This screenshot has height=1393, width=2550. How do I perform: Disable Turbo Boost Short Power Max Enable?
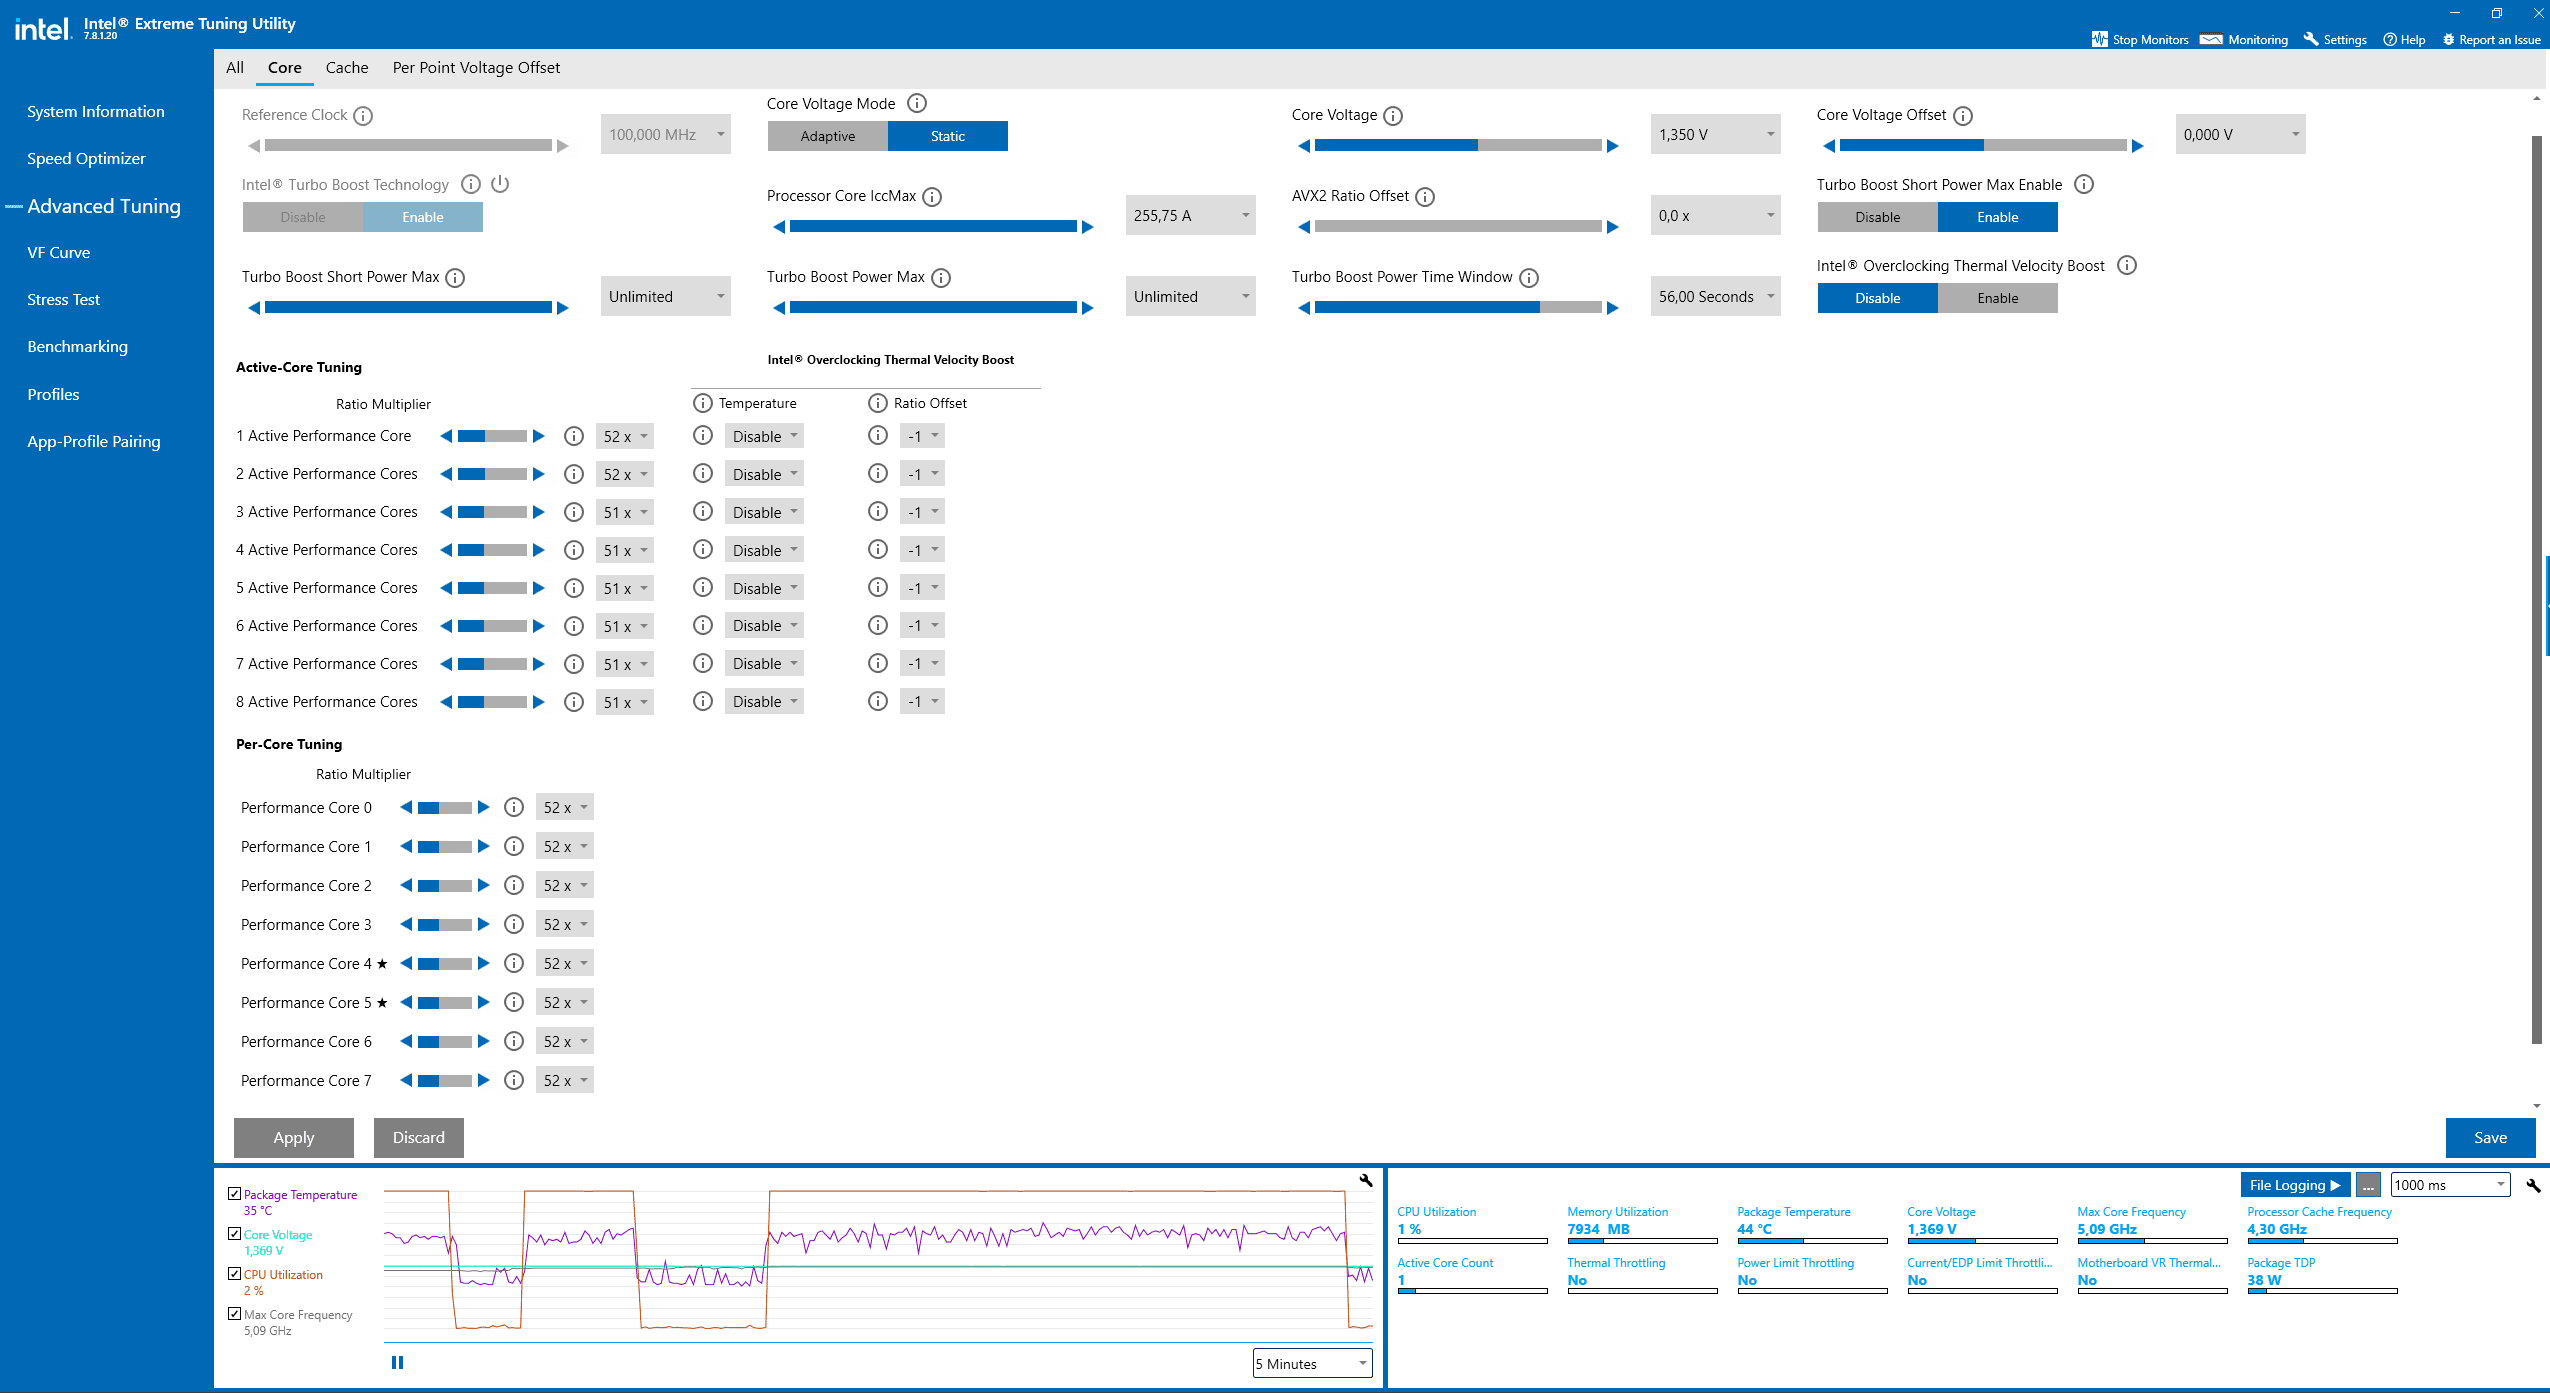(x=1878, y=217)
